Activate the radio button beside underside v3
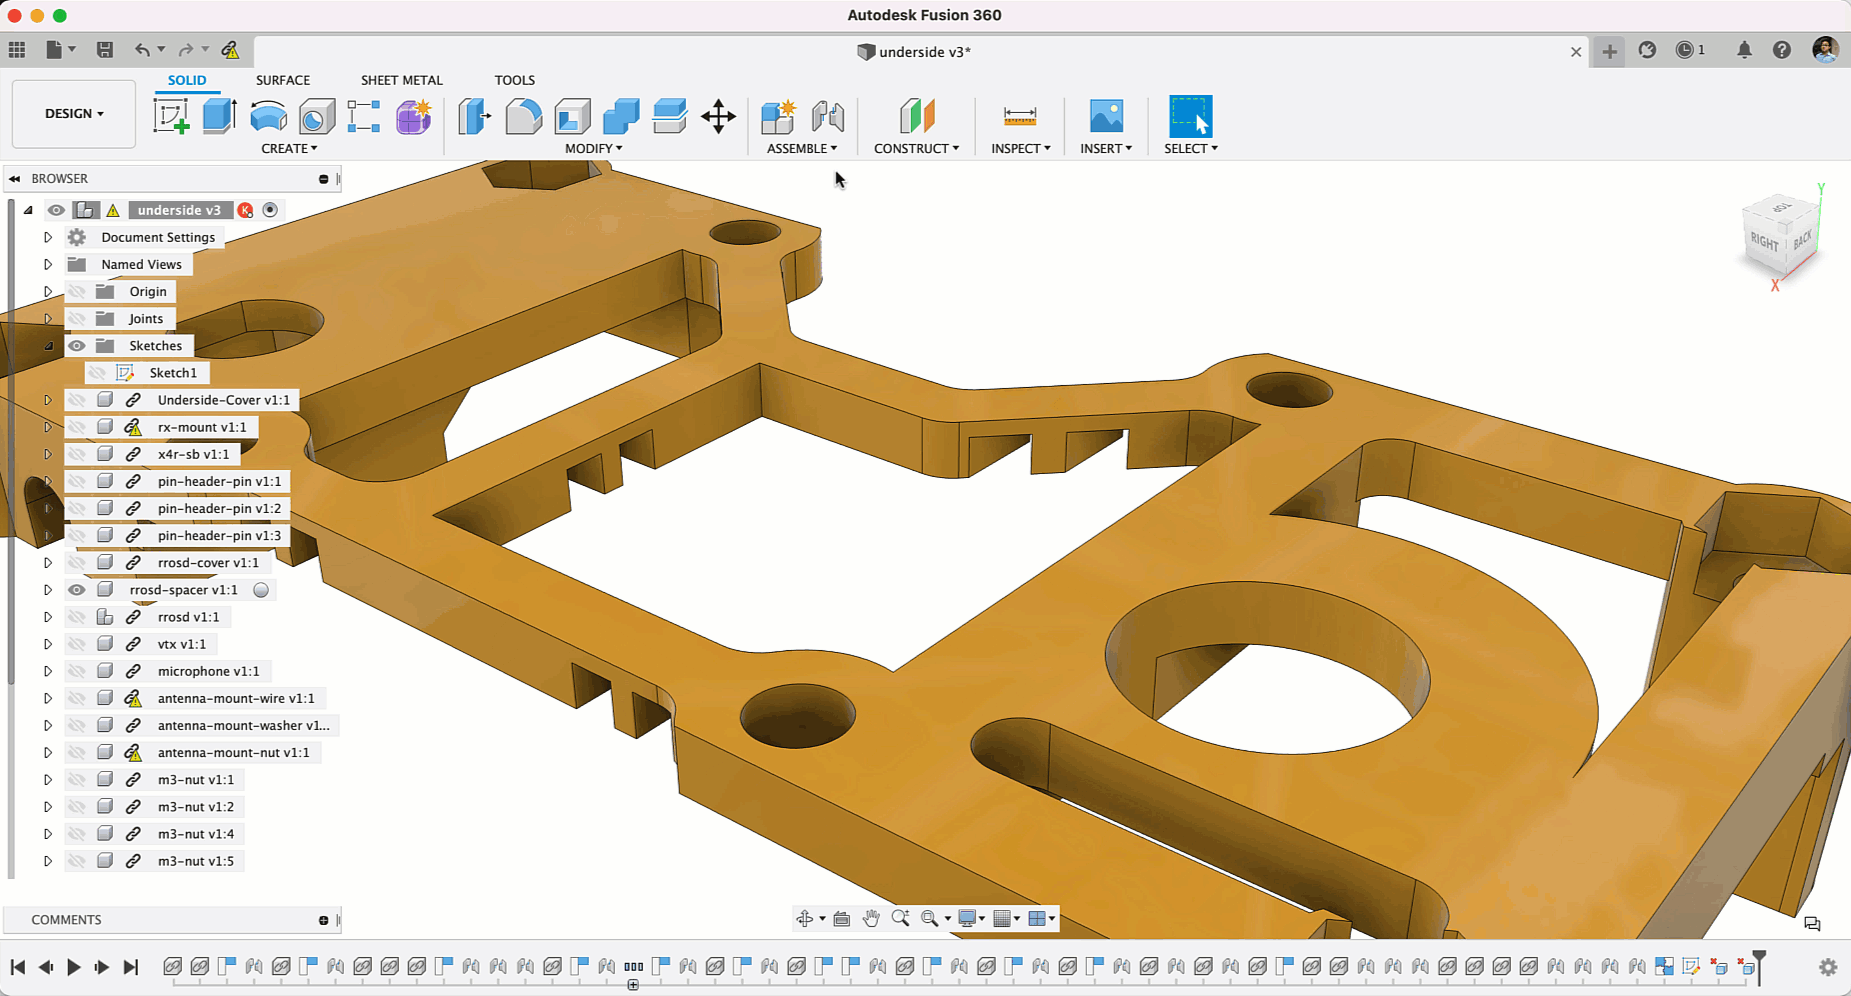This screenshot has height=996, width=1851. pyautogui.click(x=270, y=210)
